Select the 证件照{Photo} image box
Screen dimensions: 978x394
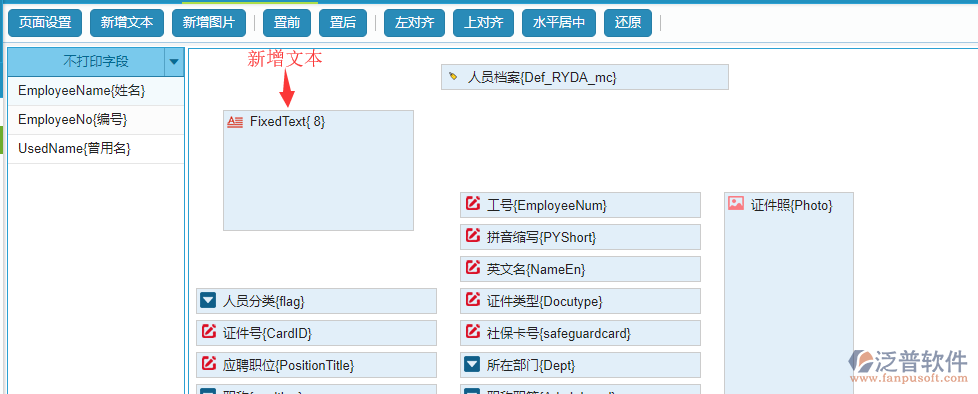[789, 293]
